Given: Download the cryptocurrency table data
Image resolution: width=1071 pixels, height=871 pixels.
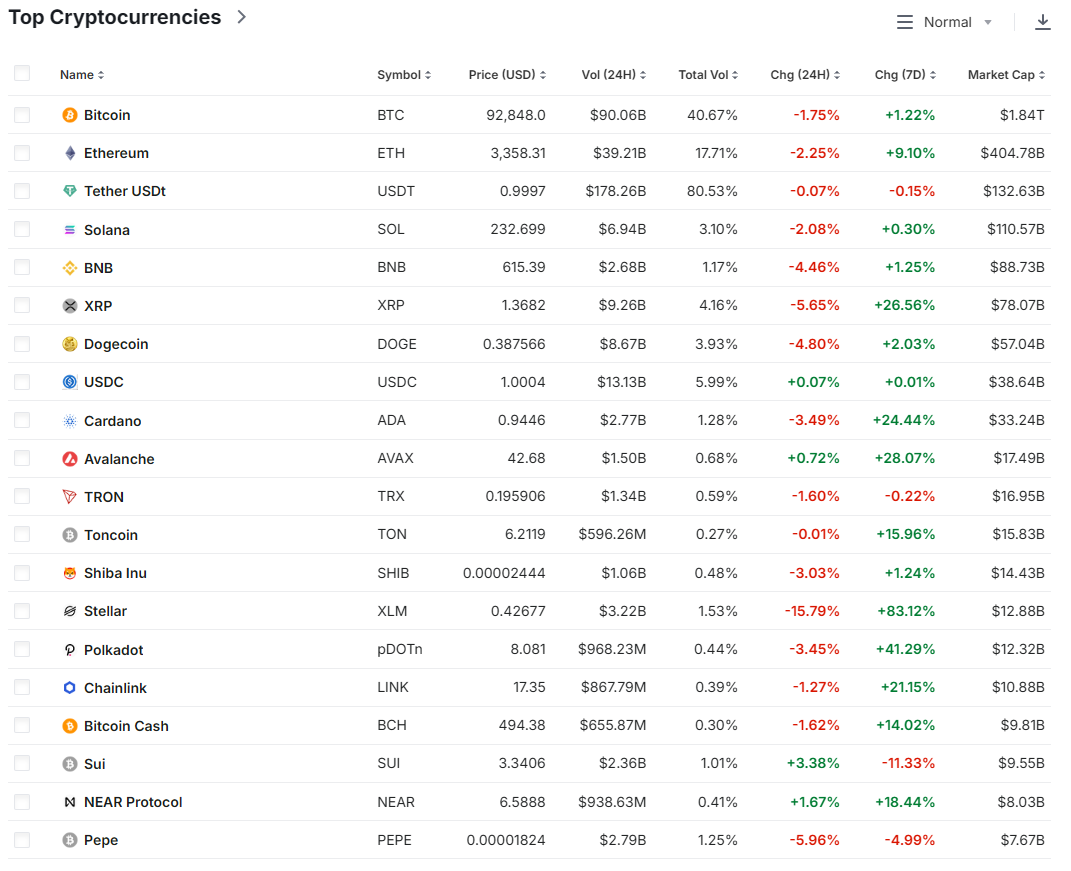Looking at the screenshot, I should point(1042,22).
